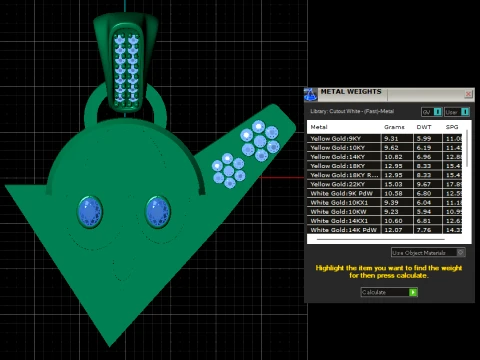This screenshot has height=360, width=480.
Task: Select the Yellow Gold:9KY row
Action: (385, 138)
